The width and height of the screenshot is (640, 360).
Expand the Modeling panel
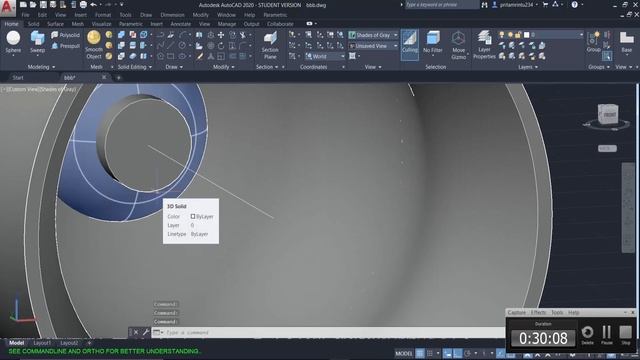41,67
